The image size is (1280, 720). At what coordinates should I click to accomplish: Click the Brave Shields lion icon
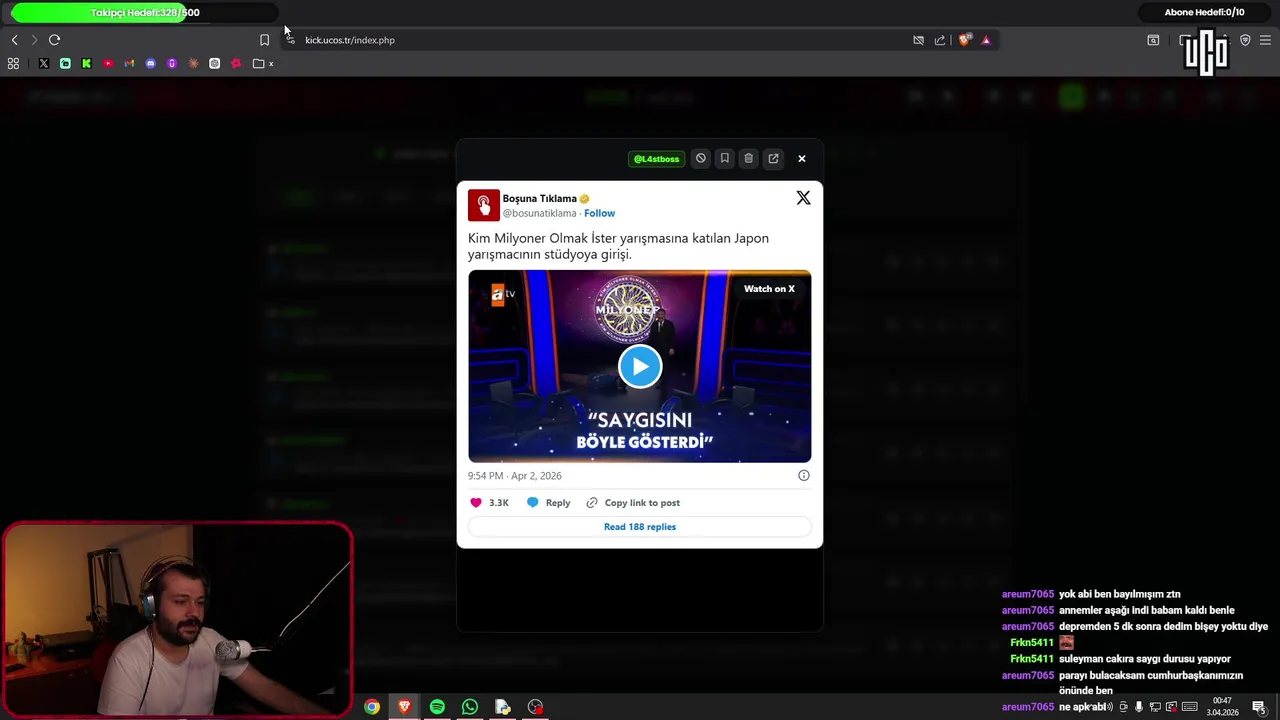(x=964, y=40)
